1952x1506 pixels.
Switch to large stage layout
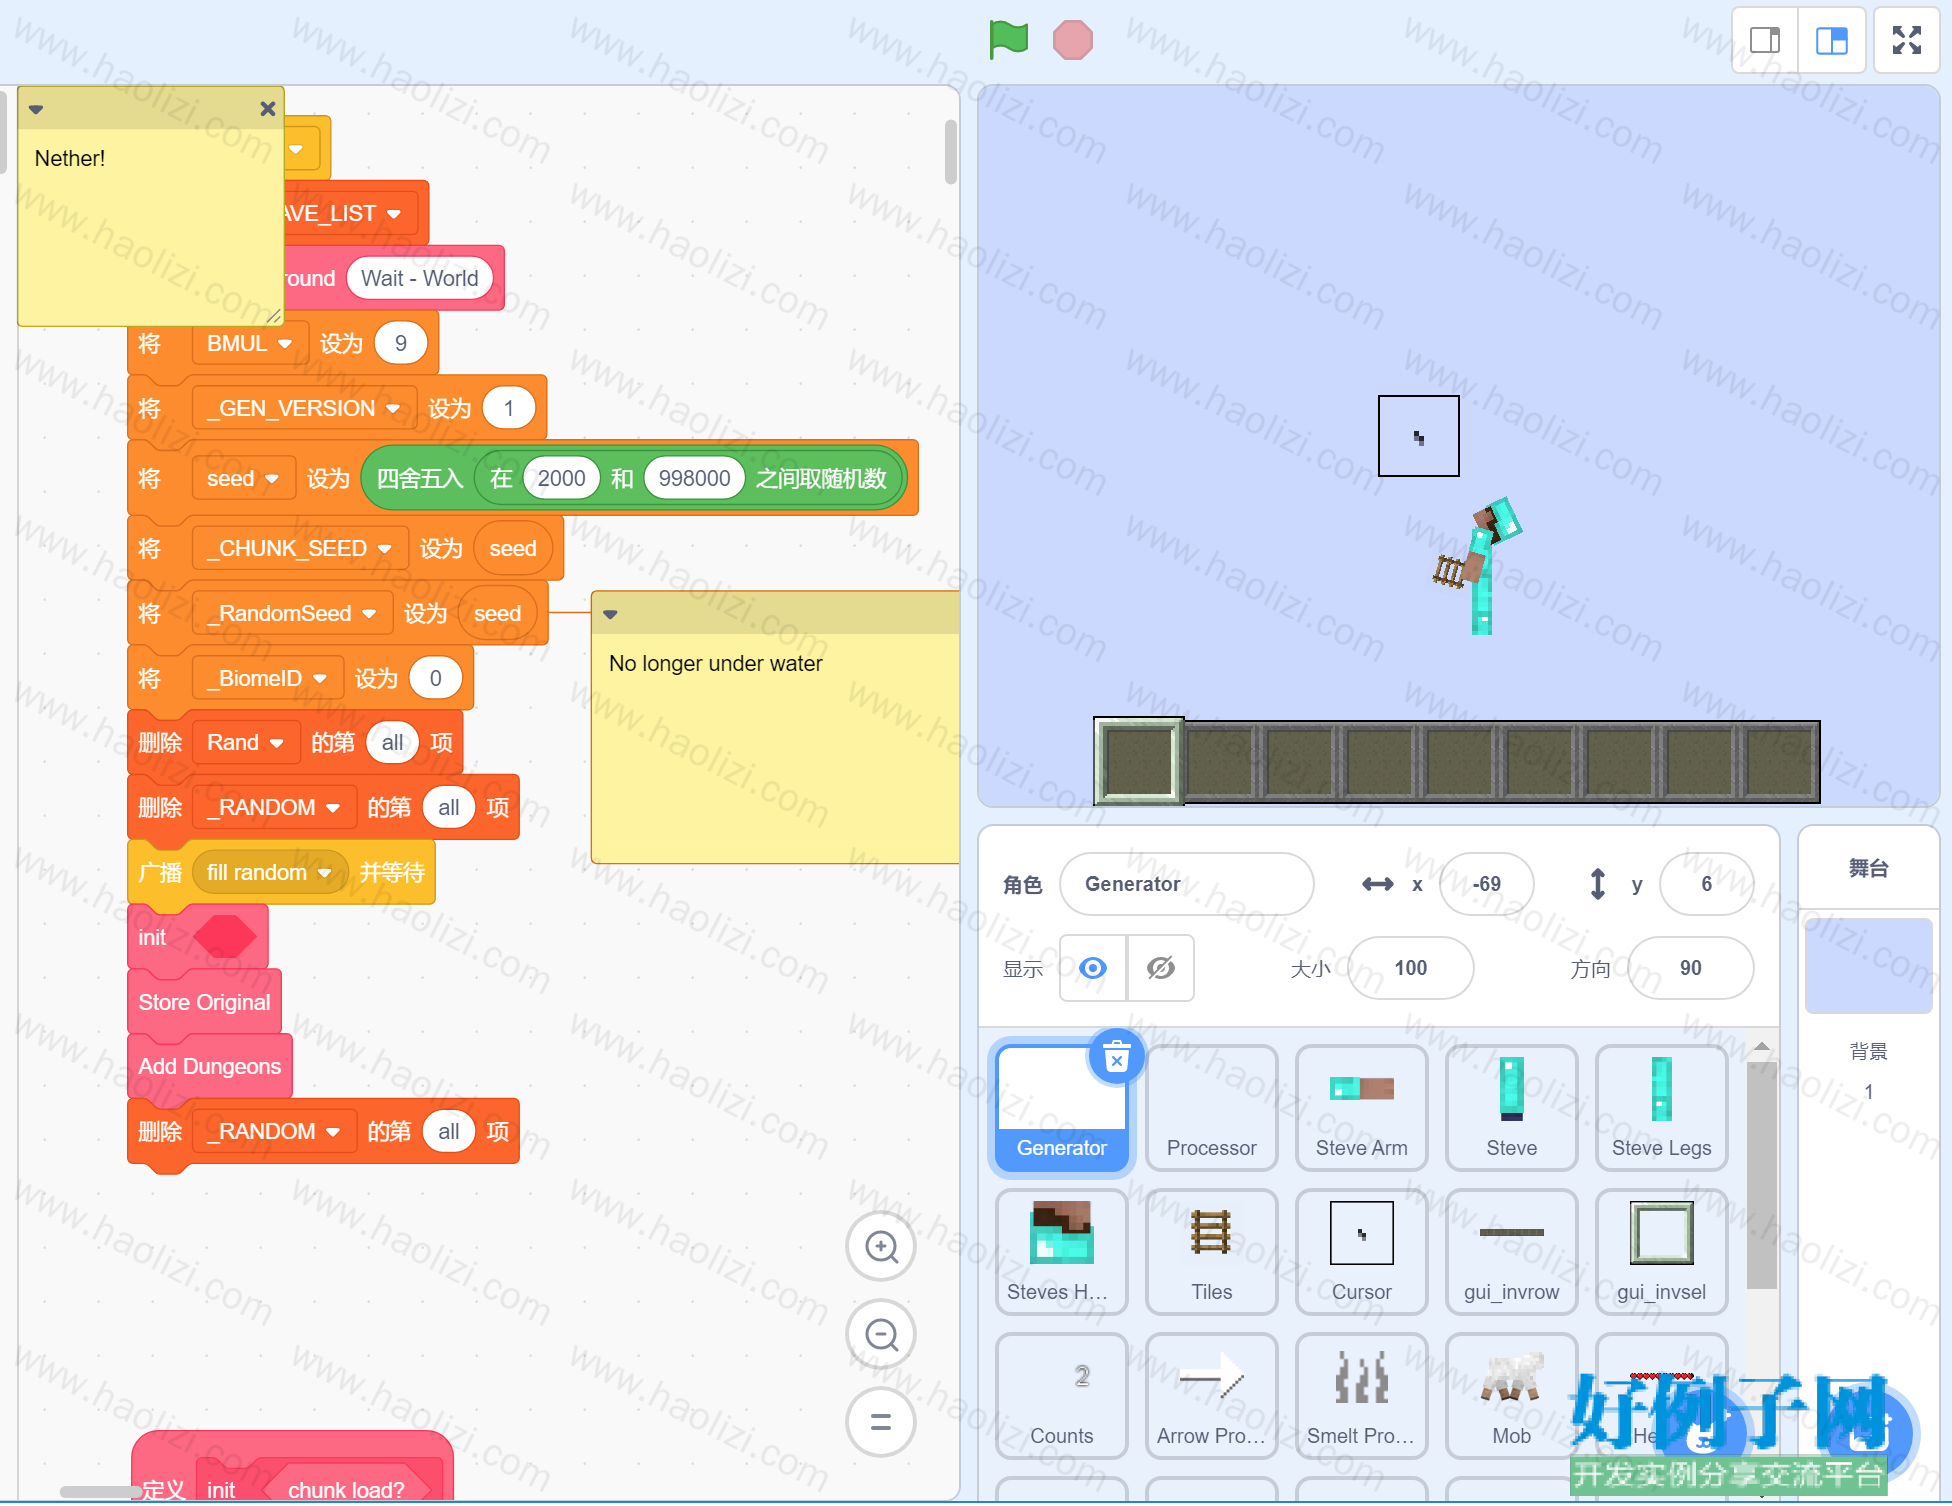[x=1831, y=40]
